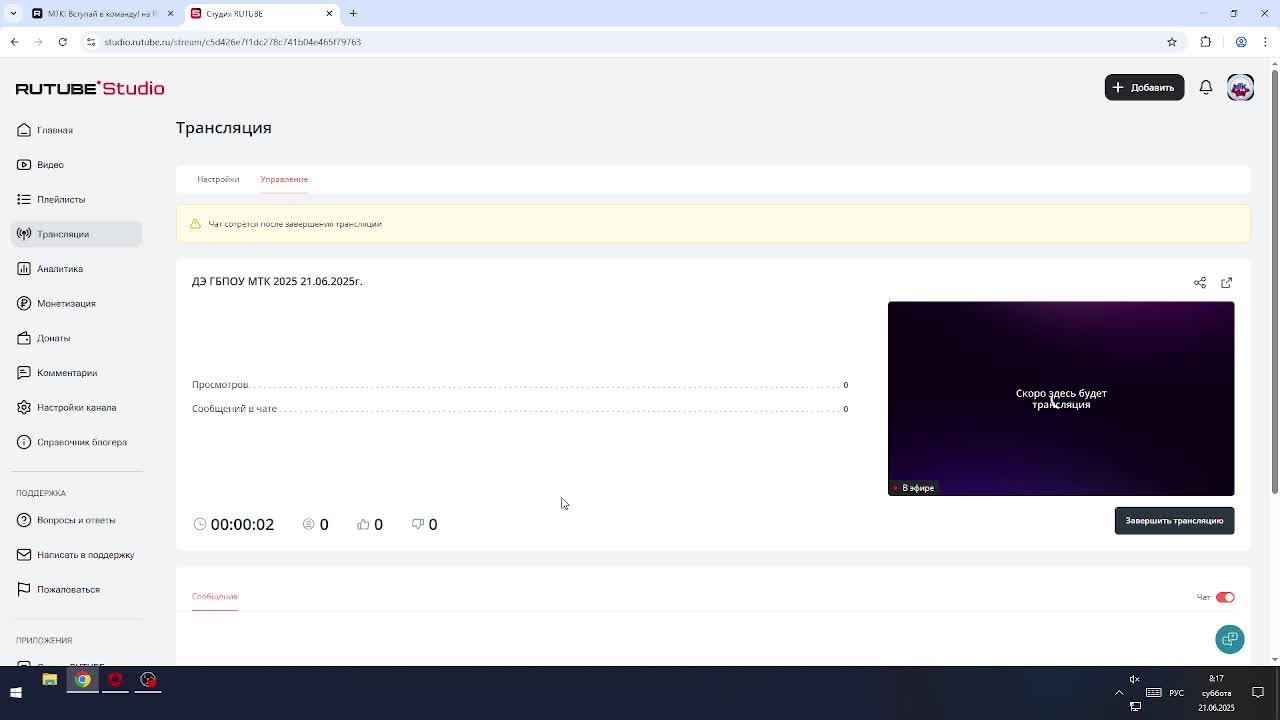Click the gift icon beside Донаты
Viewport: 1280px width, 720px height.
[x=24, y=338]
